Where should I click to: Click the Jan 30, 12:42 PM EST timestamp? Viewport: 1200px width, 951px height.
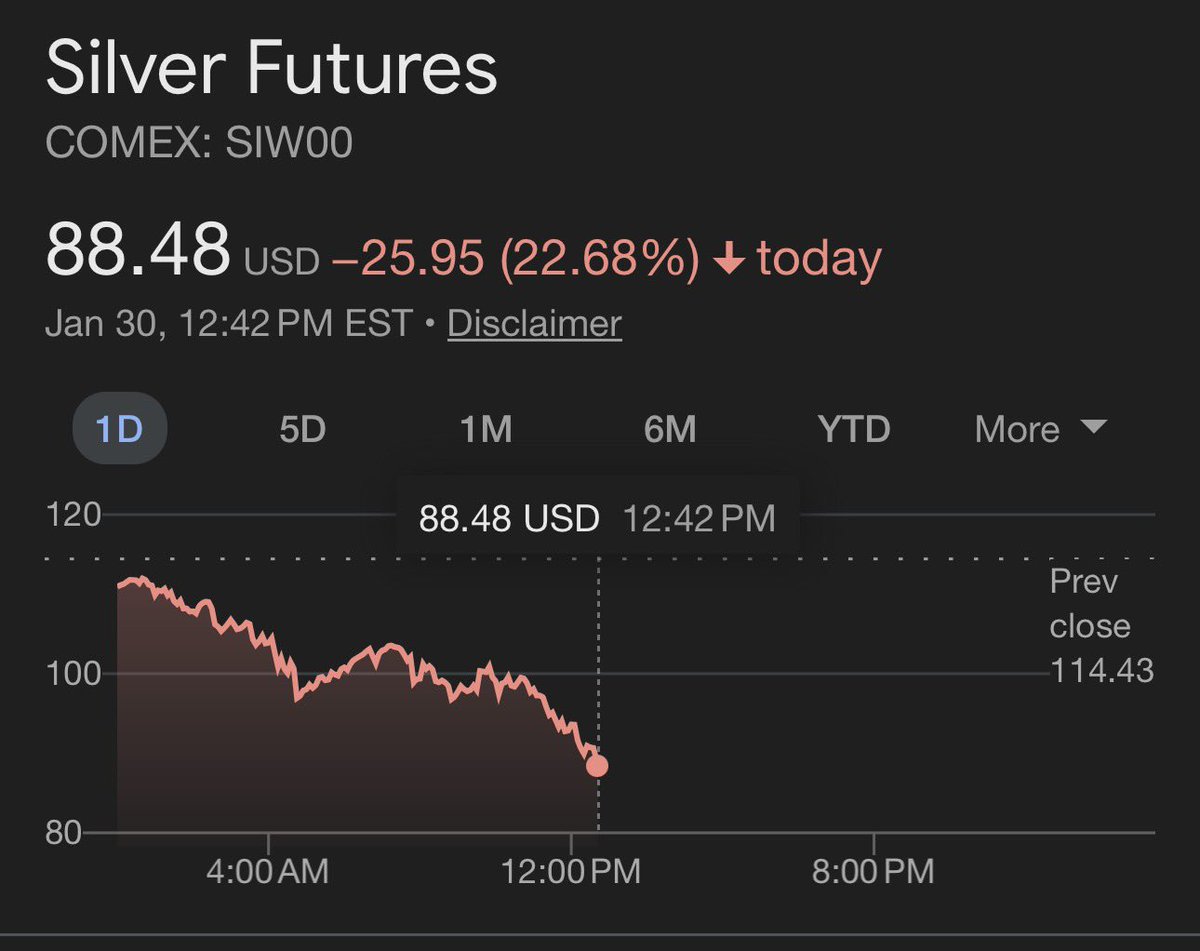(229, 324)
